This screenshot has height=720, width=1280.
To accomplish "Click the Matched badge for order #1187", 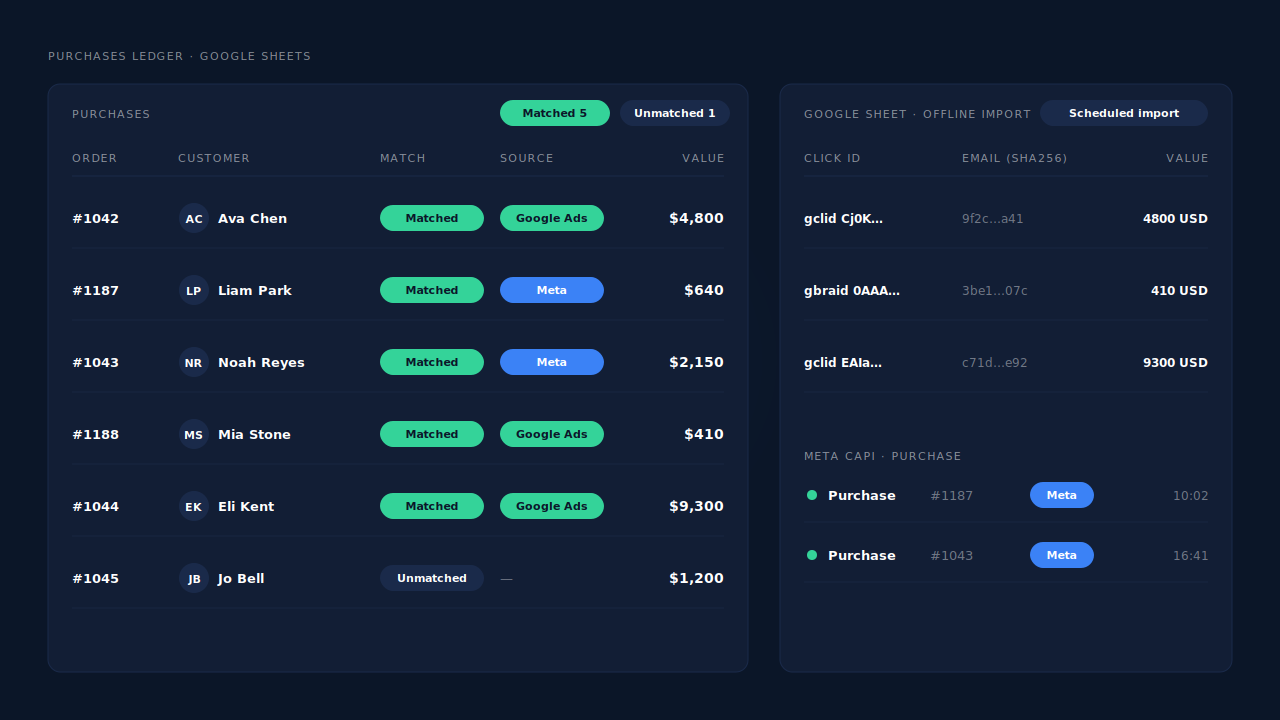I will [432, 290].
